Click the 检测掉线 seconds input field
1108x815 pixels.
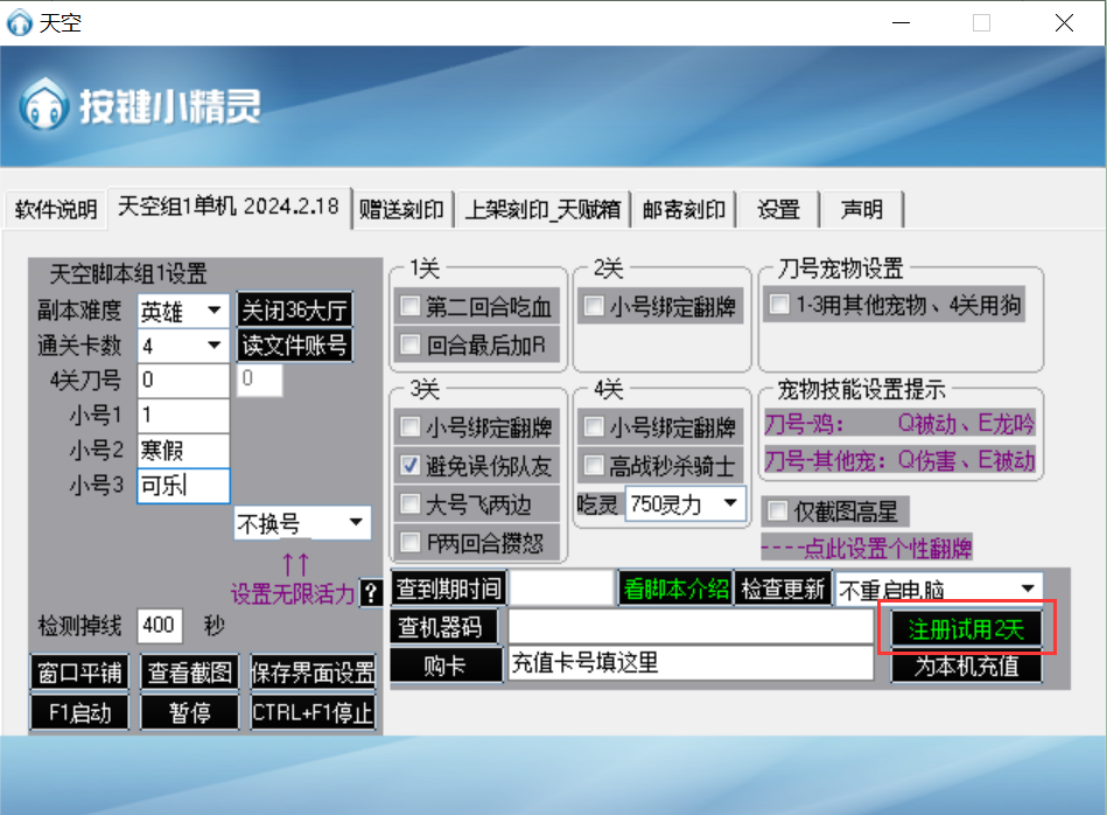coord(158,626)
